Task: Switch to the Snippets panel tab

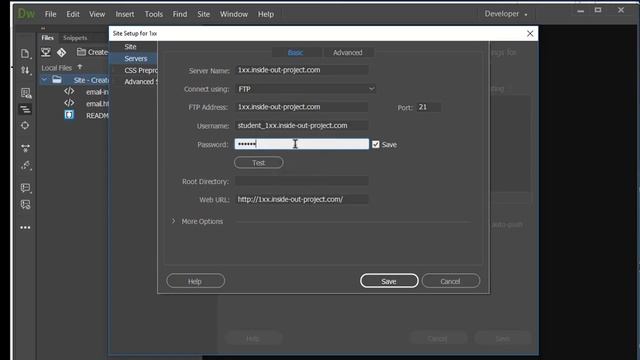Action: click(75, 38)
